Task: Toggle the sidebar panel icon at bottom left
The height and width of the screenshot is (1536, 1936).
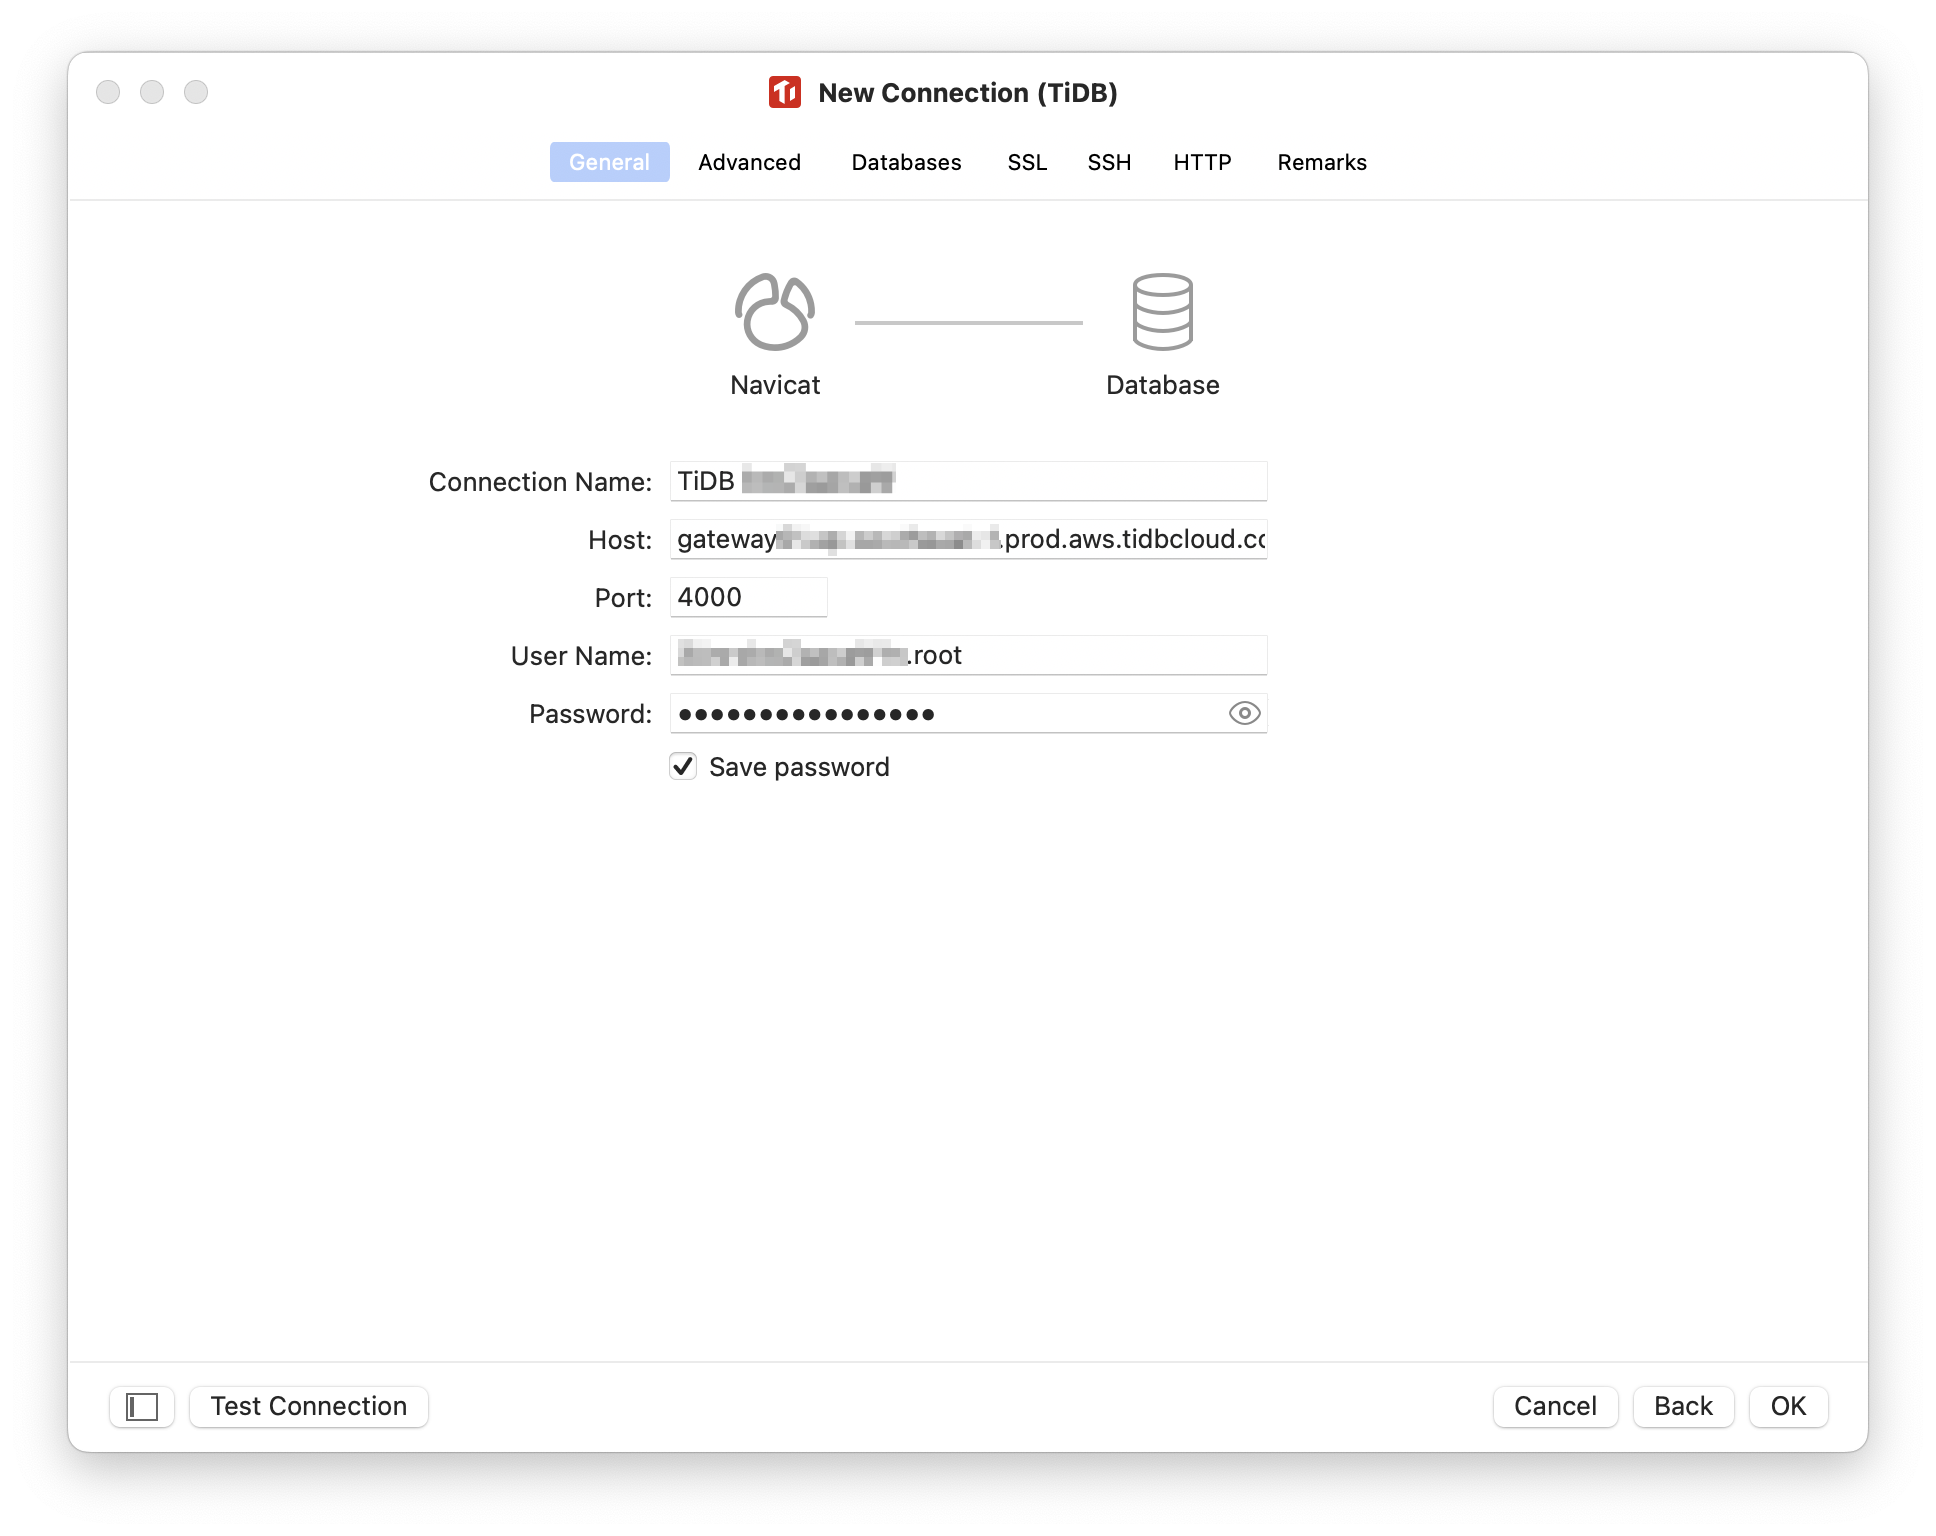Action: (141, 1406)
